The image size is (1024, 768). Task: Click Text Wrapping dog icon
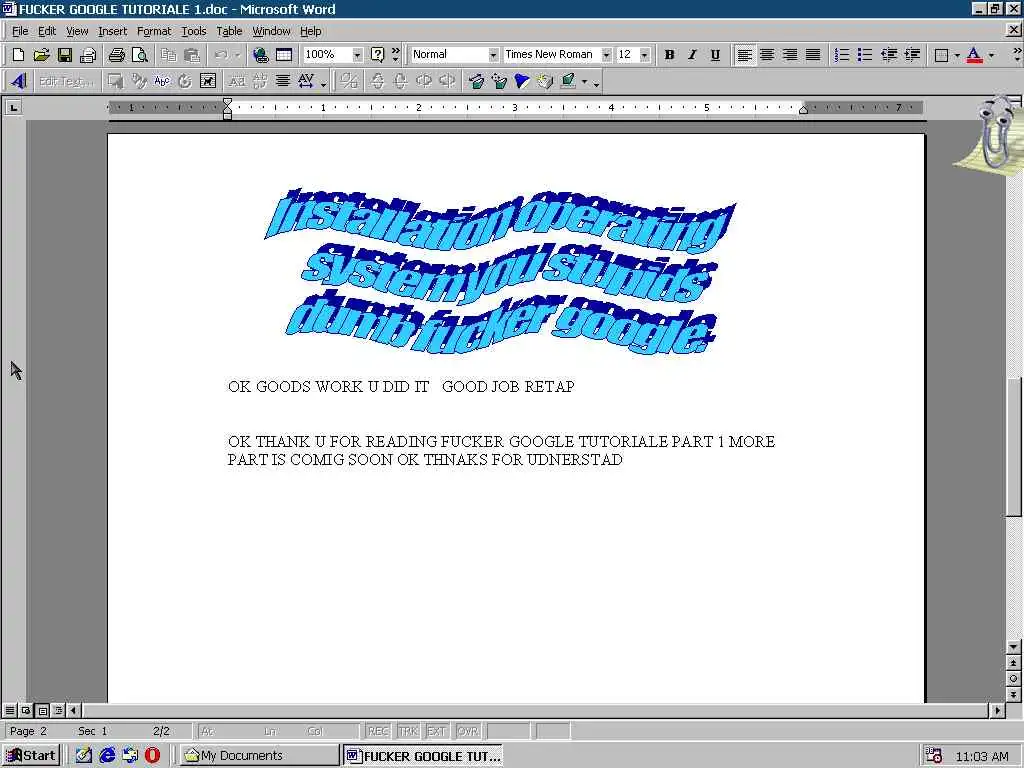208,81
